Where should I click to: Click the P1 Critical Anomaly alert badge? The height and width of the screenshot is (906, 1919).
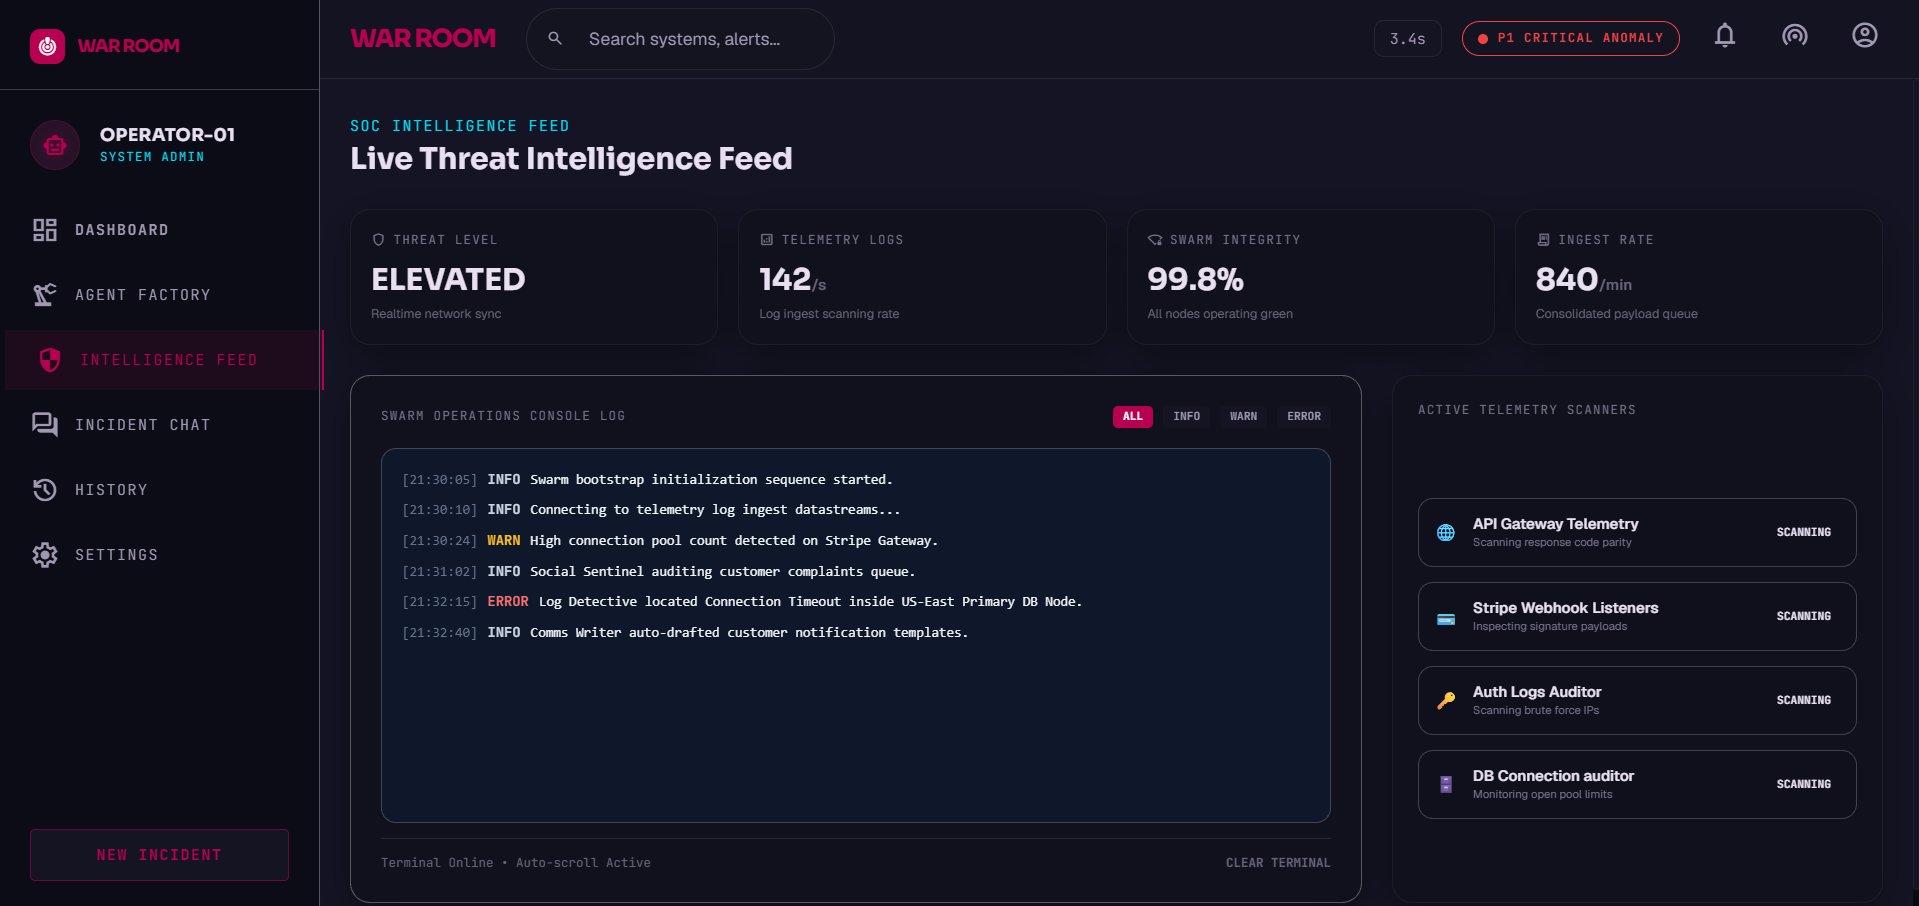[1570, 38]
